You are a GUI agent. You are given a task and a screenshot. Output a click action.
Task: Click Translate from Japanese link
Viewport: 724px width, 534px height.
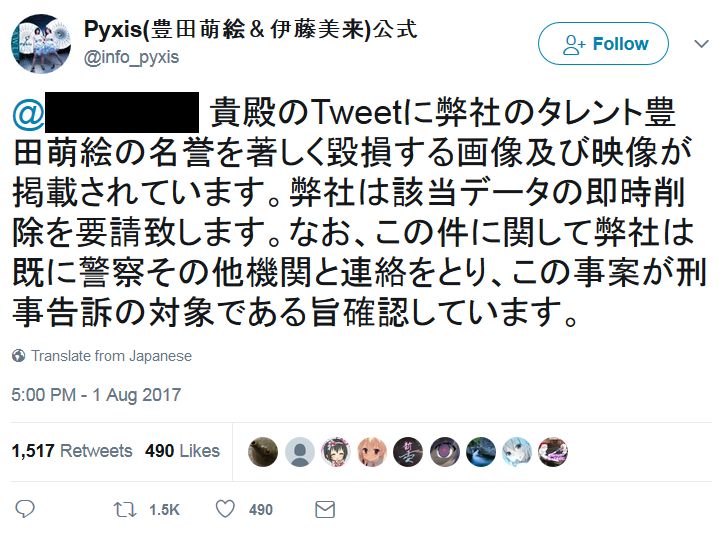111,356
